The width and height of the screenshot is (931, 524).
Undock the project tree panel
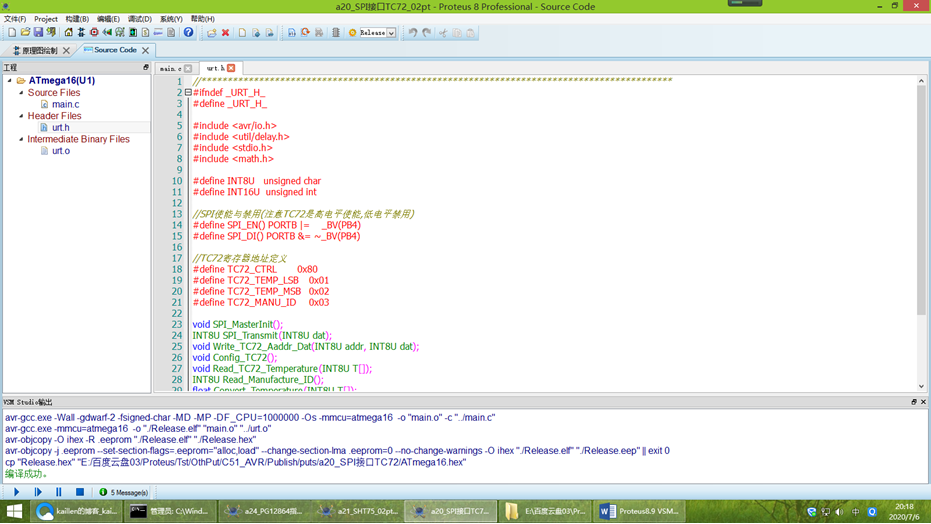click(145, 67)
